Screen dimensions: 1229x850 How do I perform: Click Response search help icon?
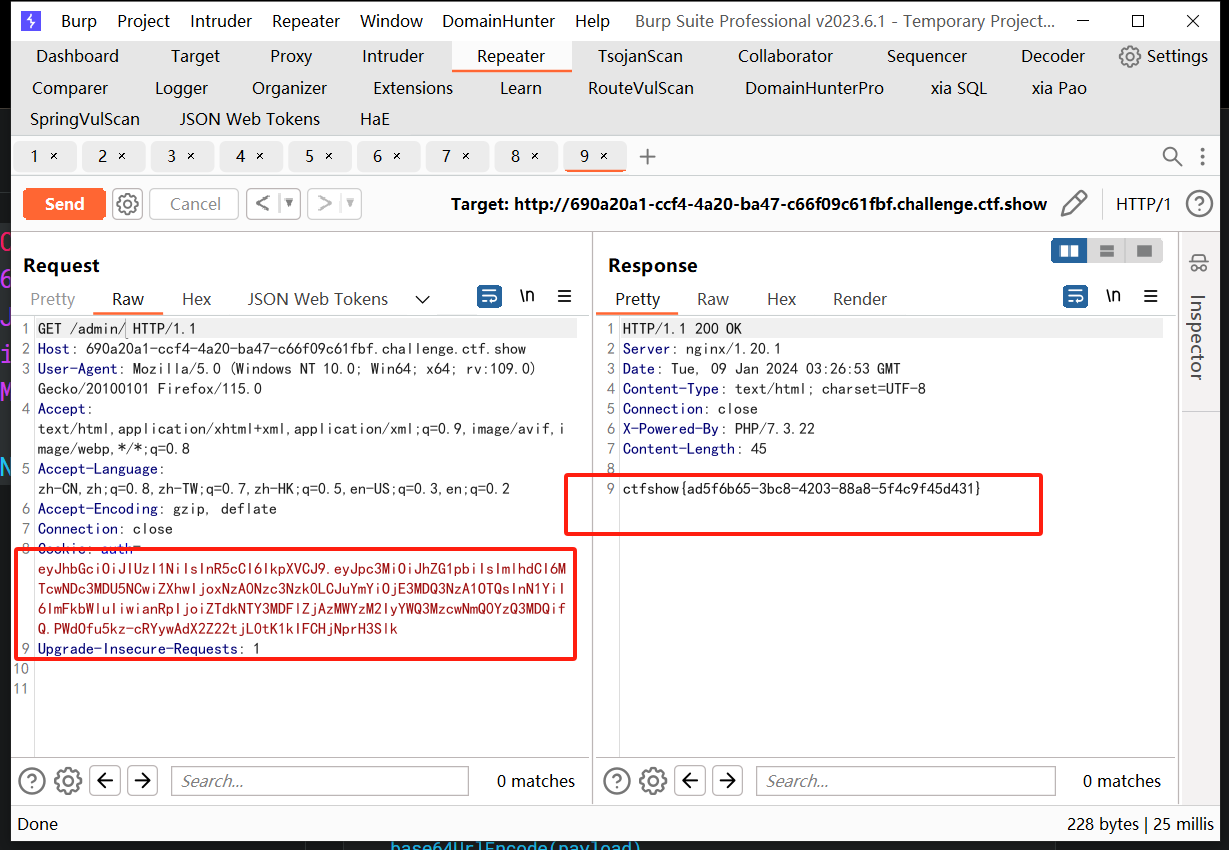point(617,781)
